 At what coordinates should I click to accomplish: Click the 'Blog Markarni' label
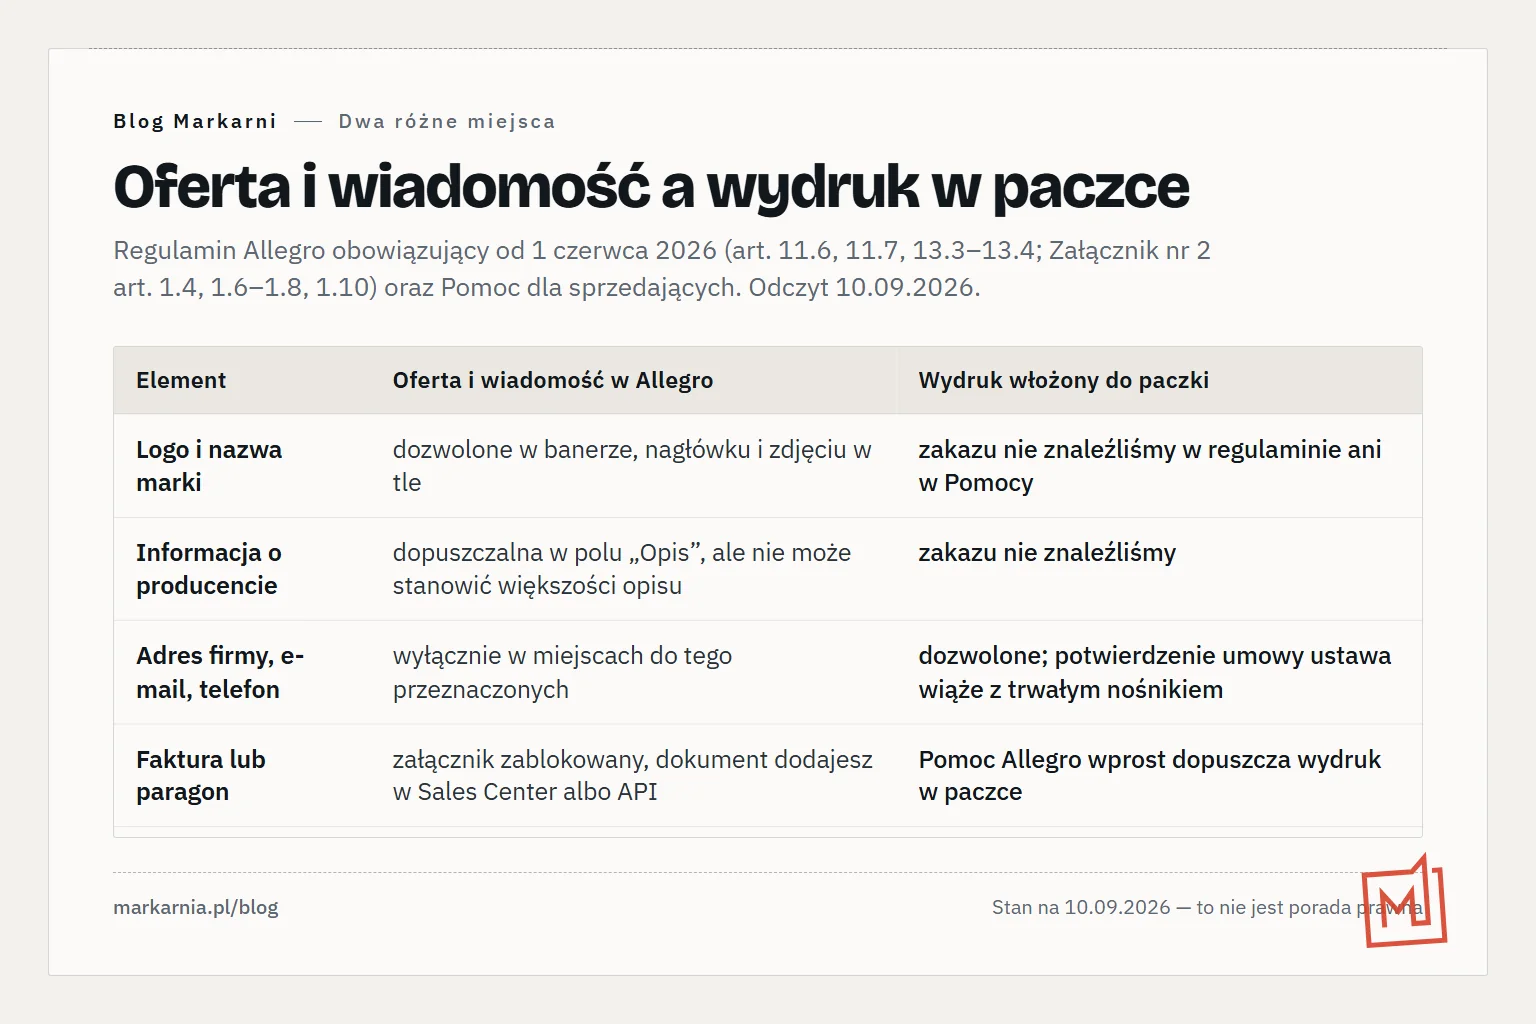tap(195, 121)
